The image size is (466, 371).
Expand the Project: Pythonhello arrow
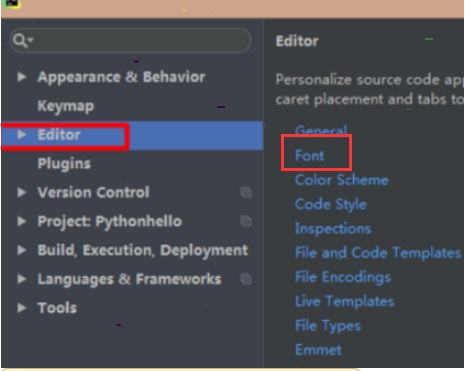22,221
